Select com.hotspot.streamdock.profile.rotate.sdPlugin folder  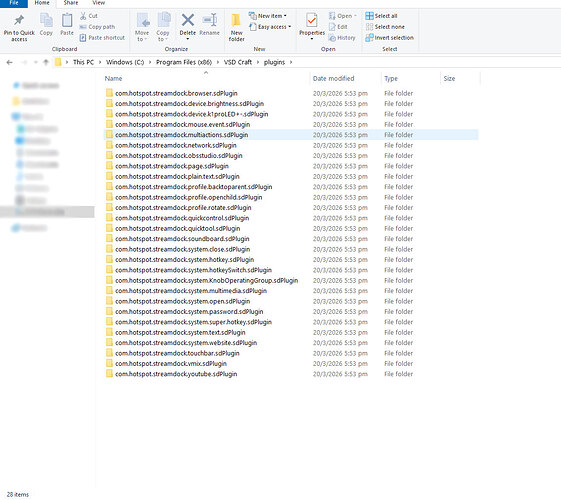(x=183, y=208)
